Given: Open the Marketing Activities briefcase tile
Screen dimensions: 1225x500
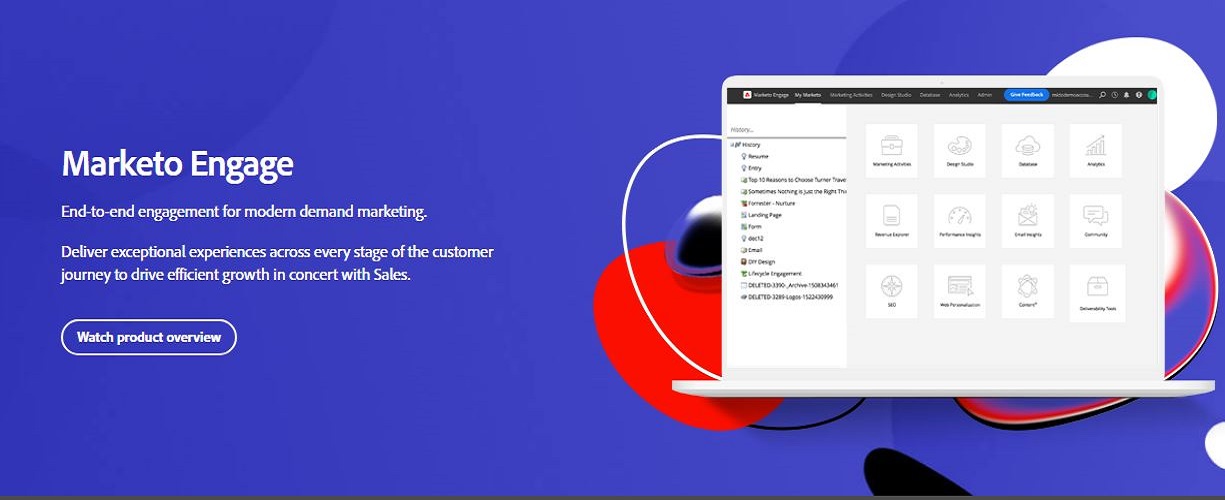Looking at the screenshot, I should tap(892, 150).
